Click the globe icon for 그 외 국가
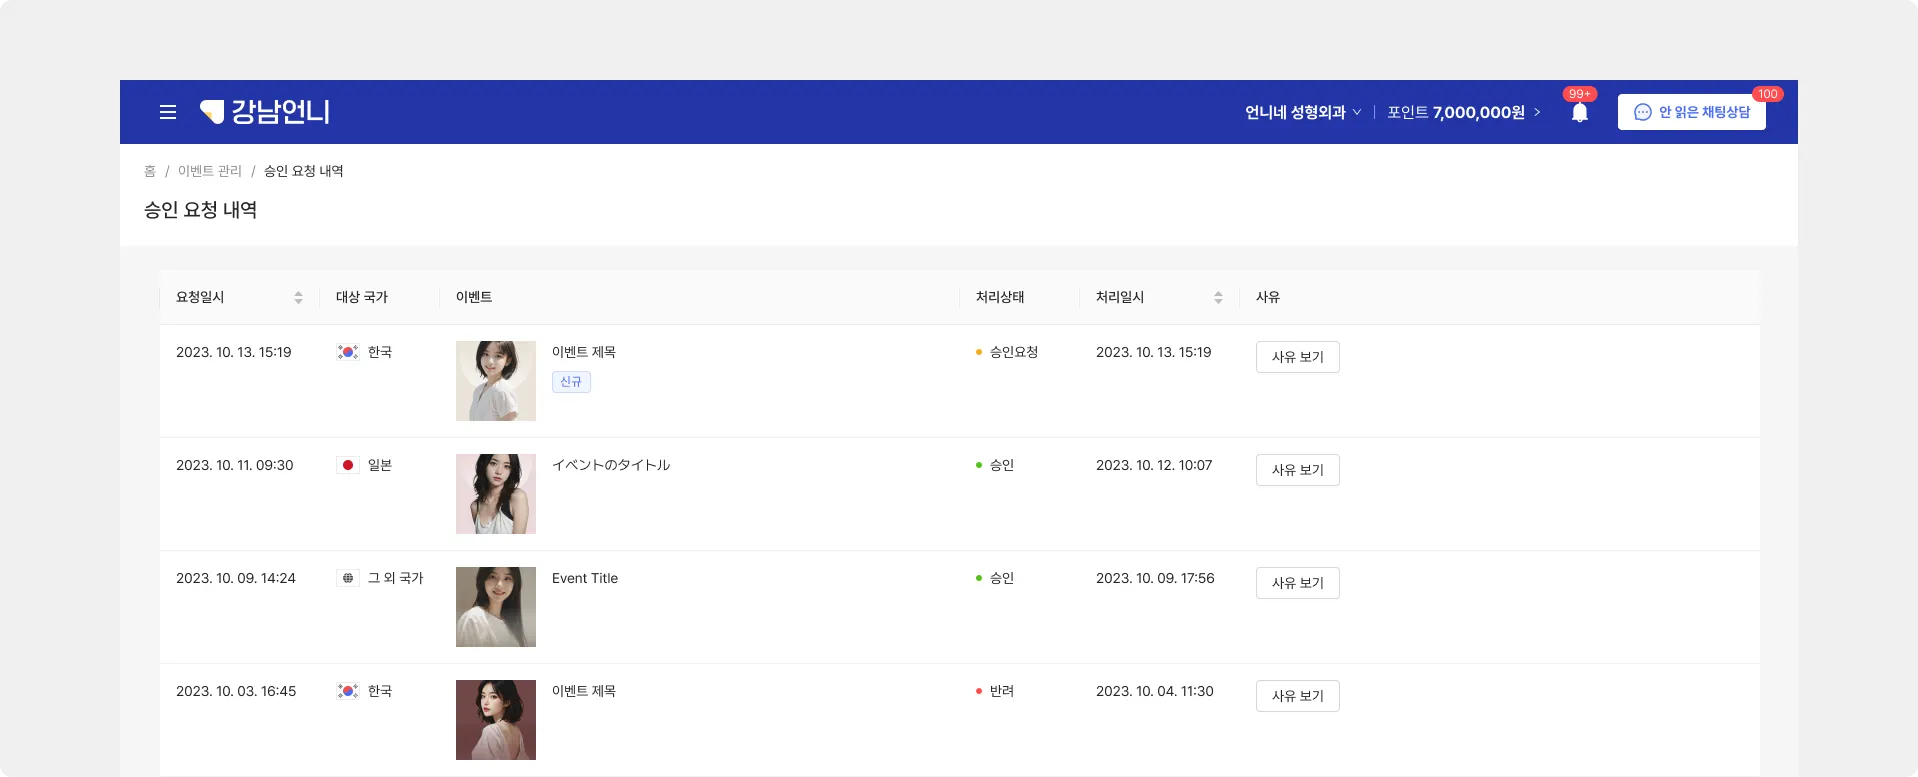Image resolution: width=1918 pixels, height=777 pixels. click(348, 578)
